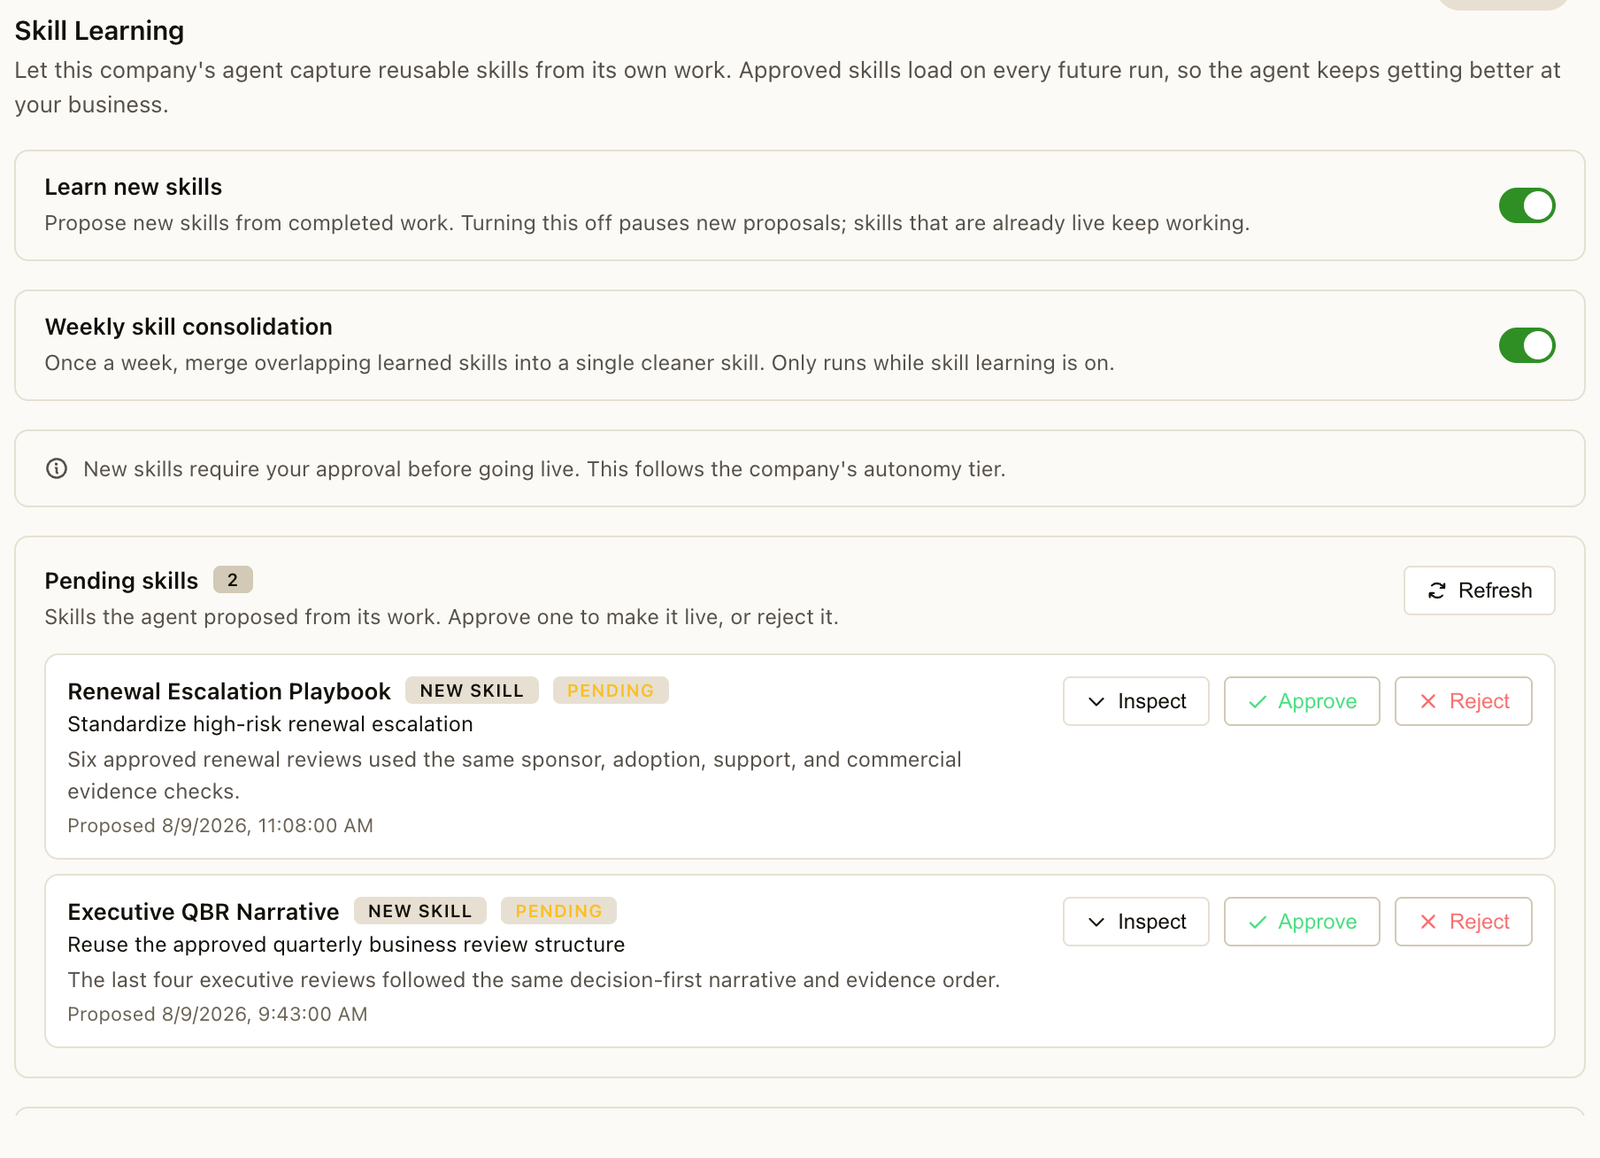
Task: Select the Executive QBR Narrative title
Action: tap(203, 912)
